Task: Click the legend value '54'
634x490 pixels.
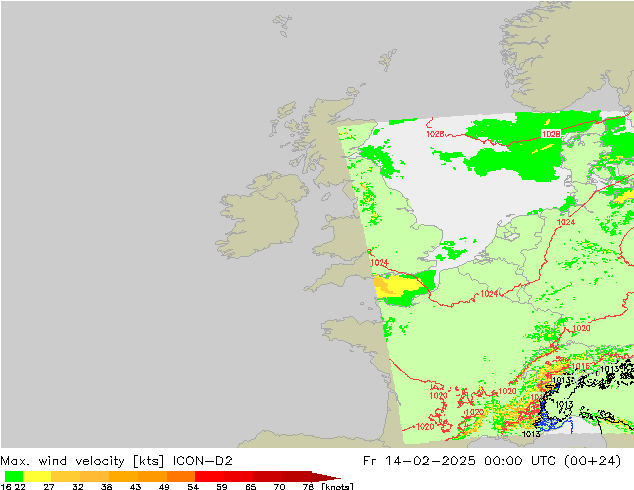Action: point(193,486)
